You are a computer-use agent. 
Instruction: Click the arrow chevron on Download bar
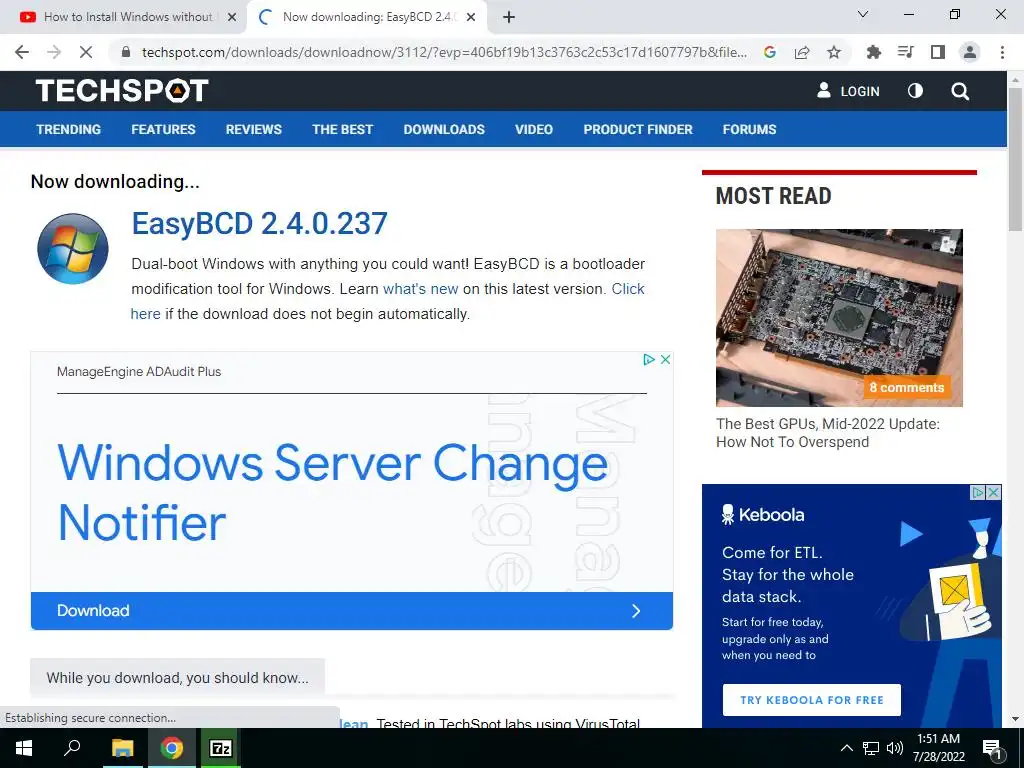click(636, 611)
